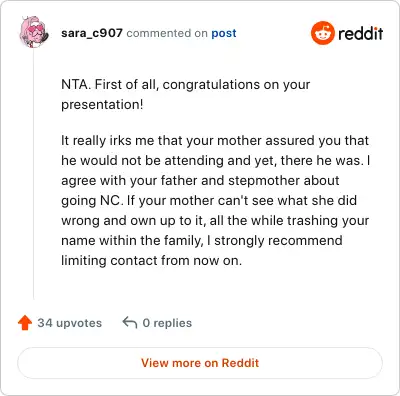Upvote with the orange arrow icon
400x396 pixels.
[x=25, y=323]
